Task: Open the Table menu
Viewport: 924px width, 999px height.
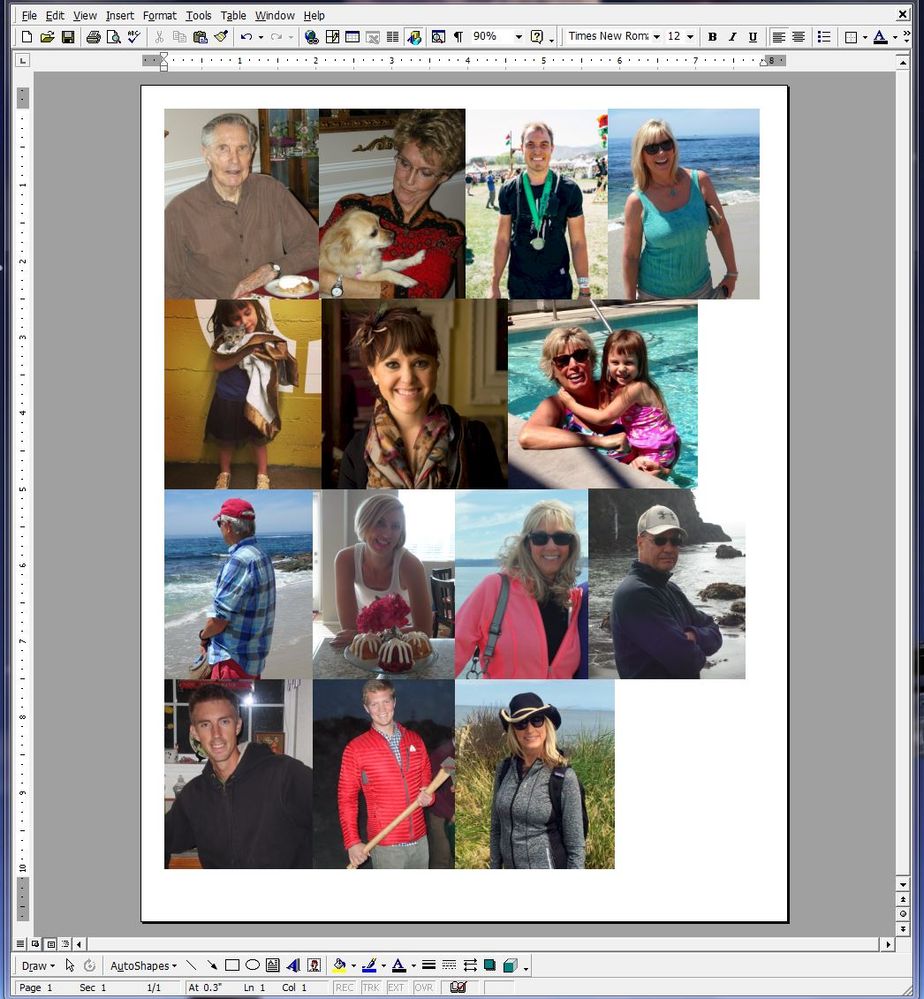Action: click(233, 16)
